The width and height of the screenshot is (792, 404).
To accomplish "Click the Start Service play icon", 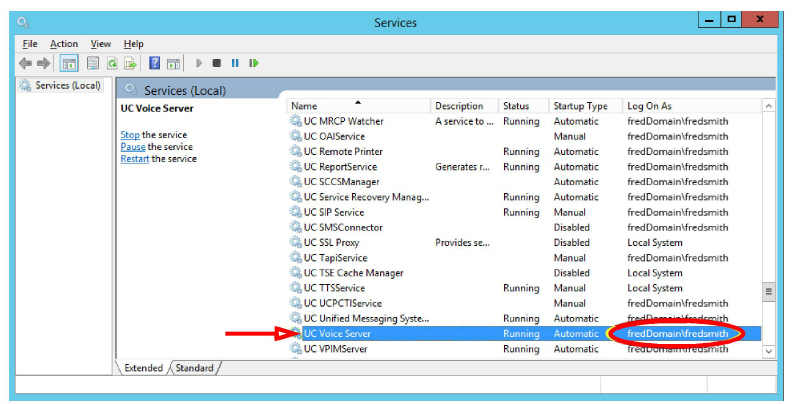I will [x=199, y=63].
